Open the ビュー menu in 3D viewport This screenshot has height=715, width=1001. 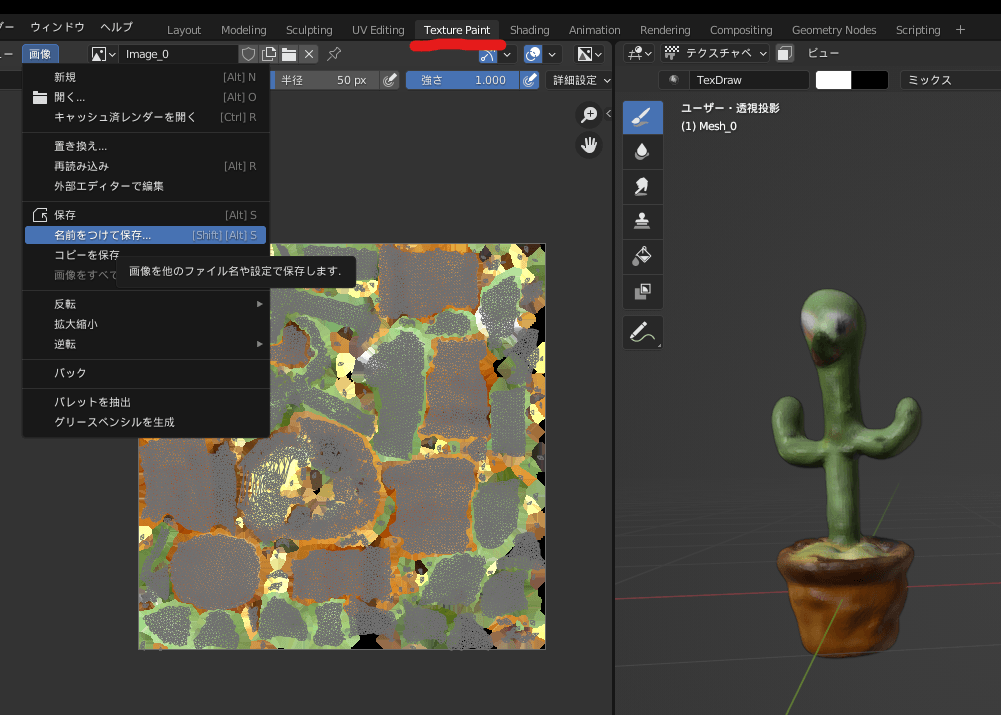[x=823, y=53]
